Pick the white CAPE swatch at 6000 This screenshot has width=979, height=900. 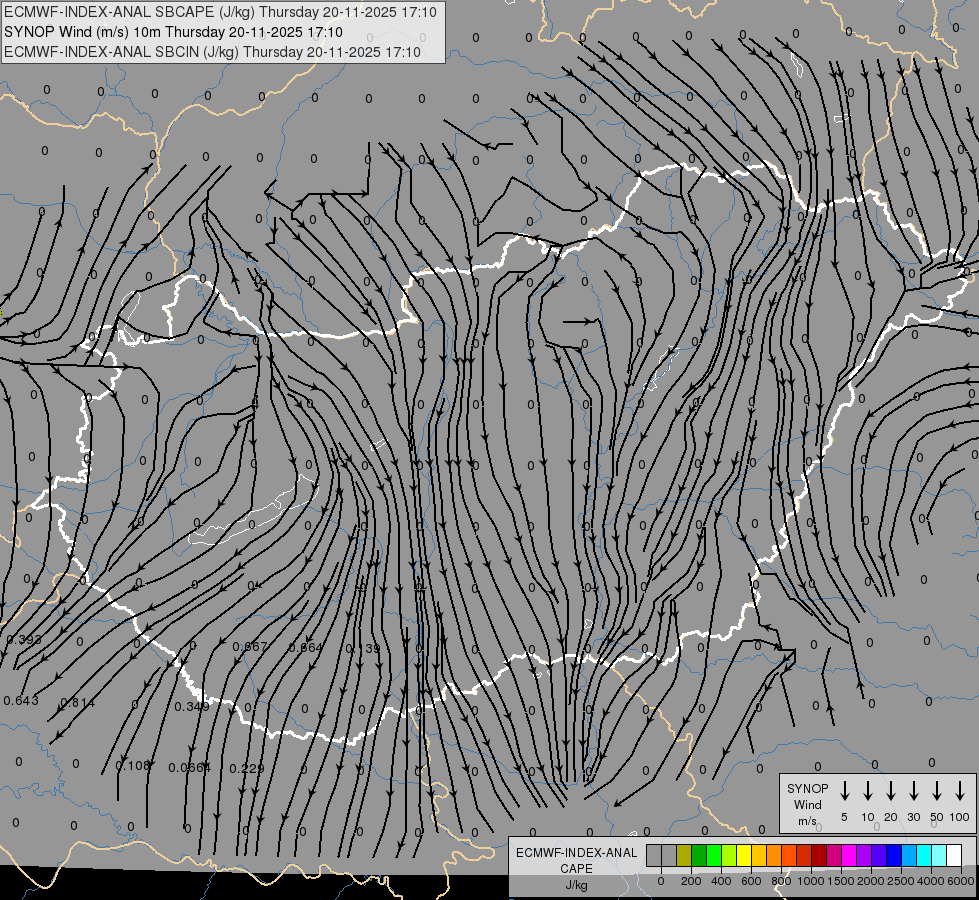954,855
